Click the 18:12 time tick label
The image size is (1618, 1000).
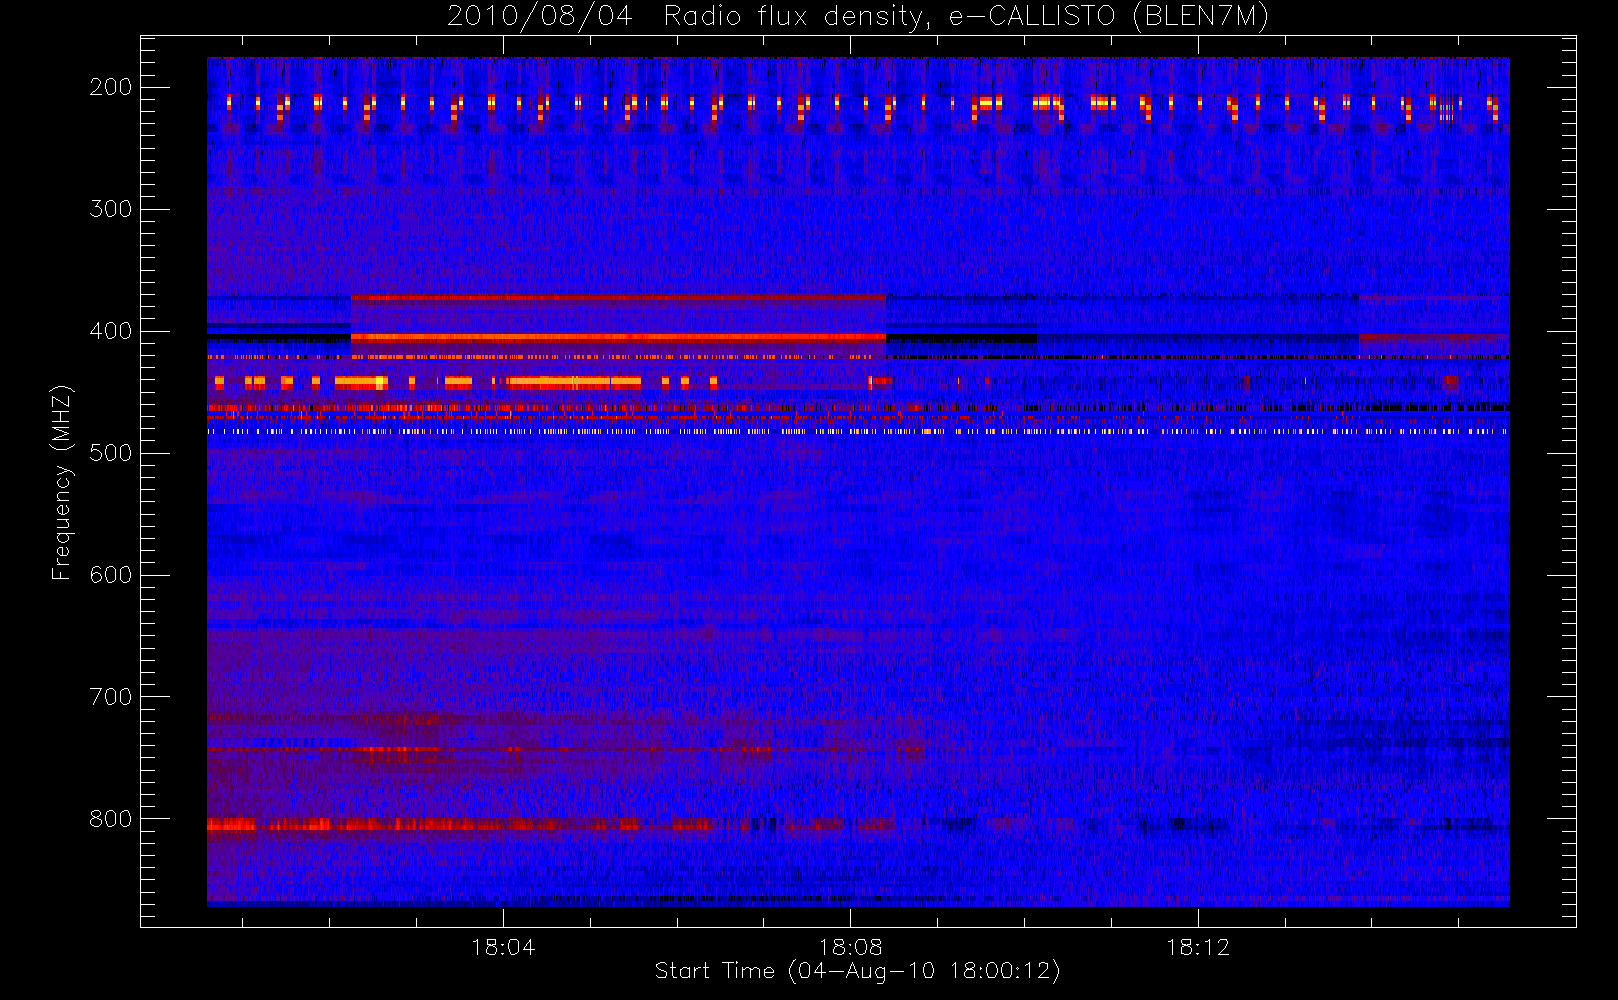coord(1198,947)
